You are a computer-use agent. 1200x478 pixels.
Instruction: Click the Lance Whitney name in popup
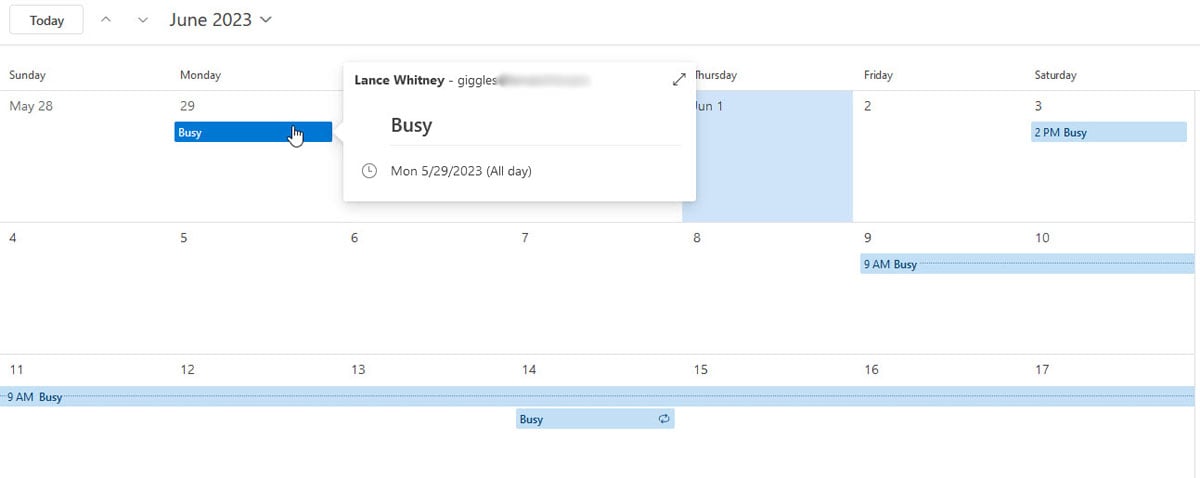(x=399, y=79)
